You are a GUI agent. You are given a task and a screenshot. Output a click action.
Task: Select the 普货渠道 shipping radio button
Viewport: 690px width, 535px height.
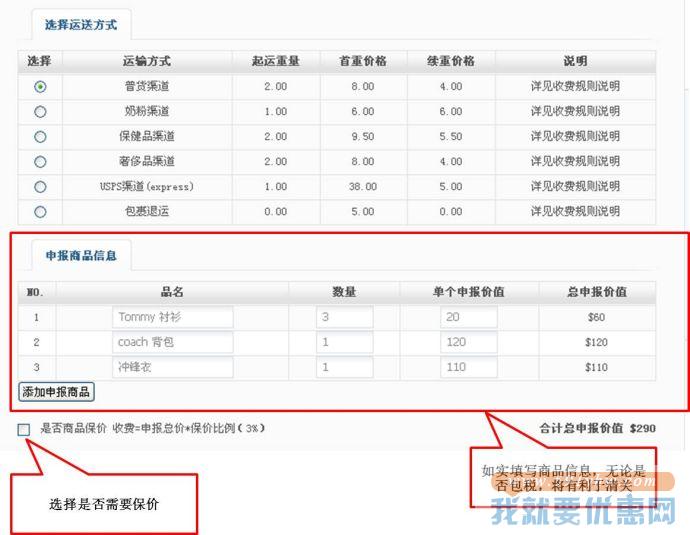coord(40,87)
